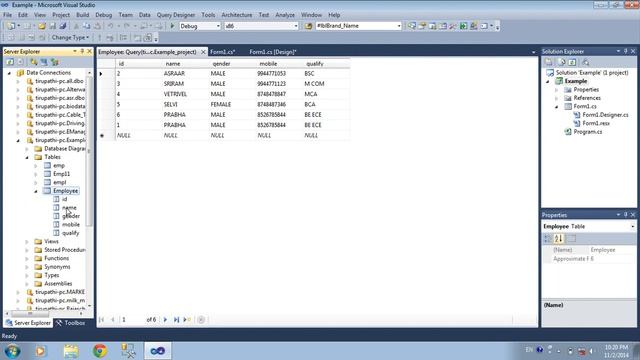Image resolution: width=640 pixels, height=360 pixels.
Task: Open the File menu
Action: [7, 15]
